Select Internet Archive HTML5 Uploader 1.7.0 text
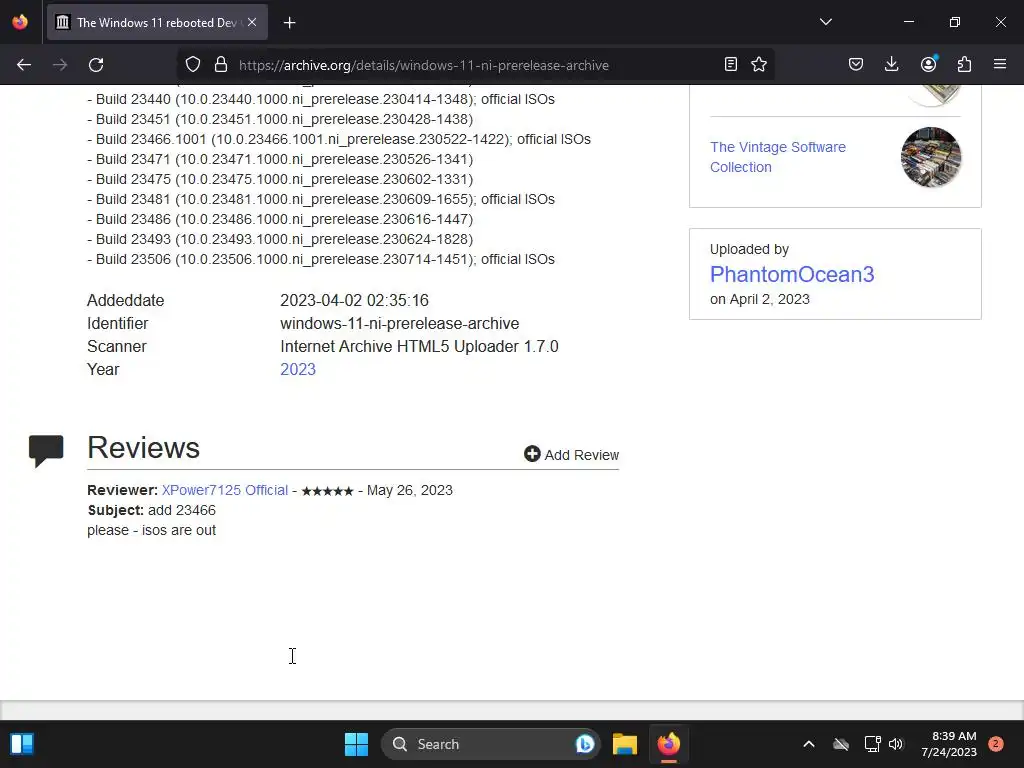Screen dimensions: 1024x768 click(419, 347)
